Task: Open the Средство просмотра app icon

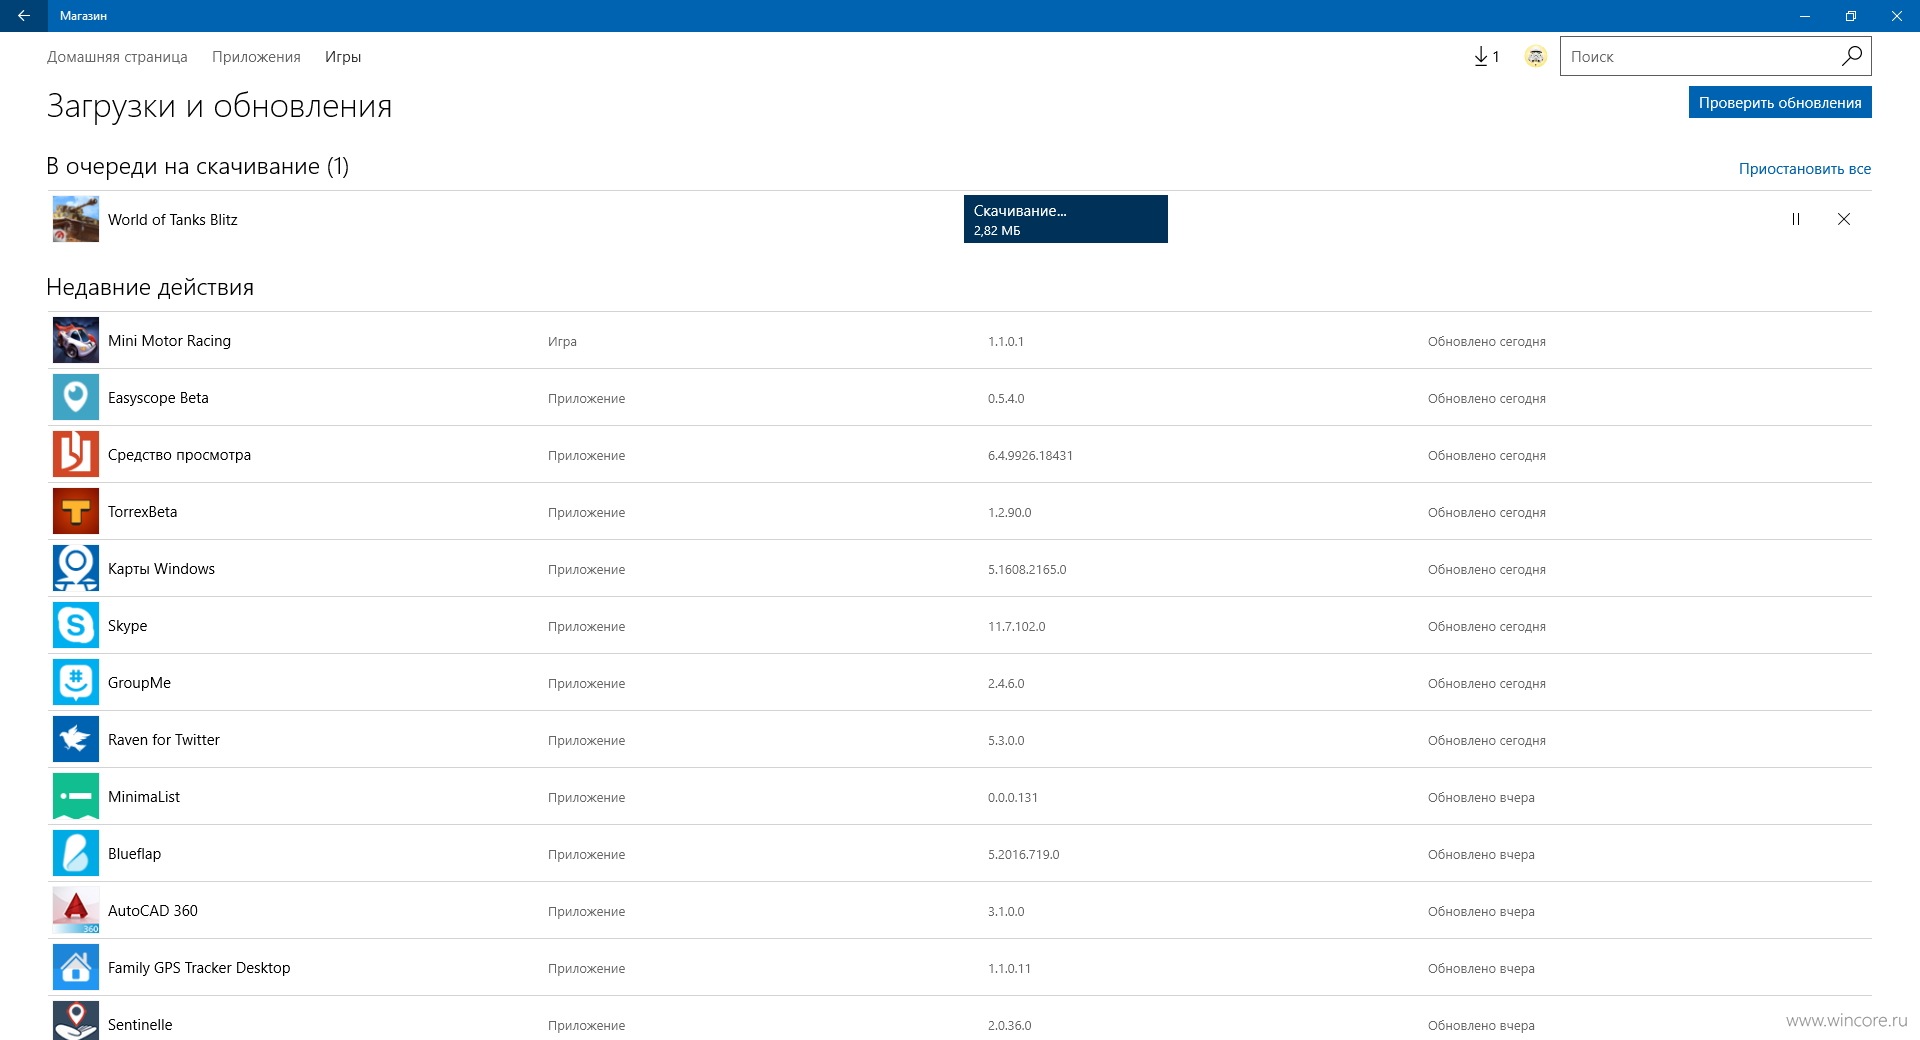Action: [76, 454]
